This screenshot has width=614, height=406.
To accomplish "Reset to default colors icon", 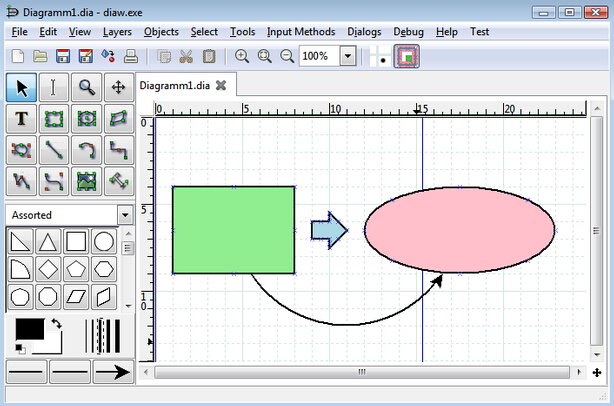I will pos(20,348).
